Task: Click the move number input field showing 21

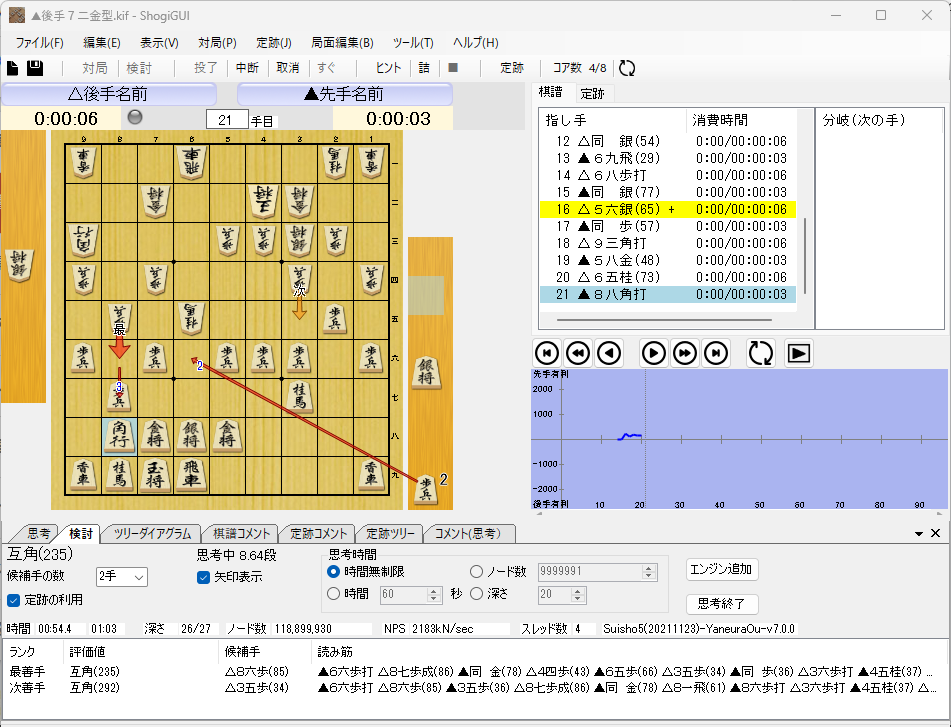Action: pyautogui.click(x=227, y=120)
